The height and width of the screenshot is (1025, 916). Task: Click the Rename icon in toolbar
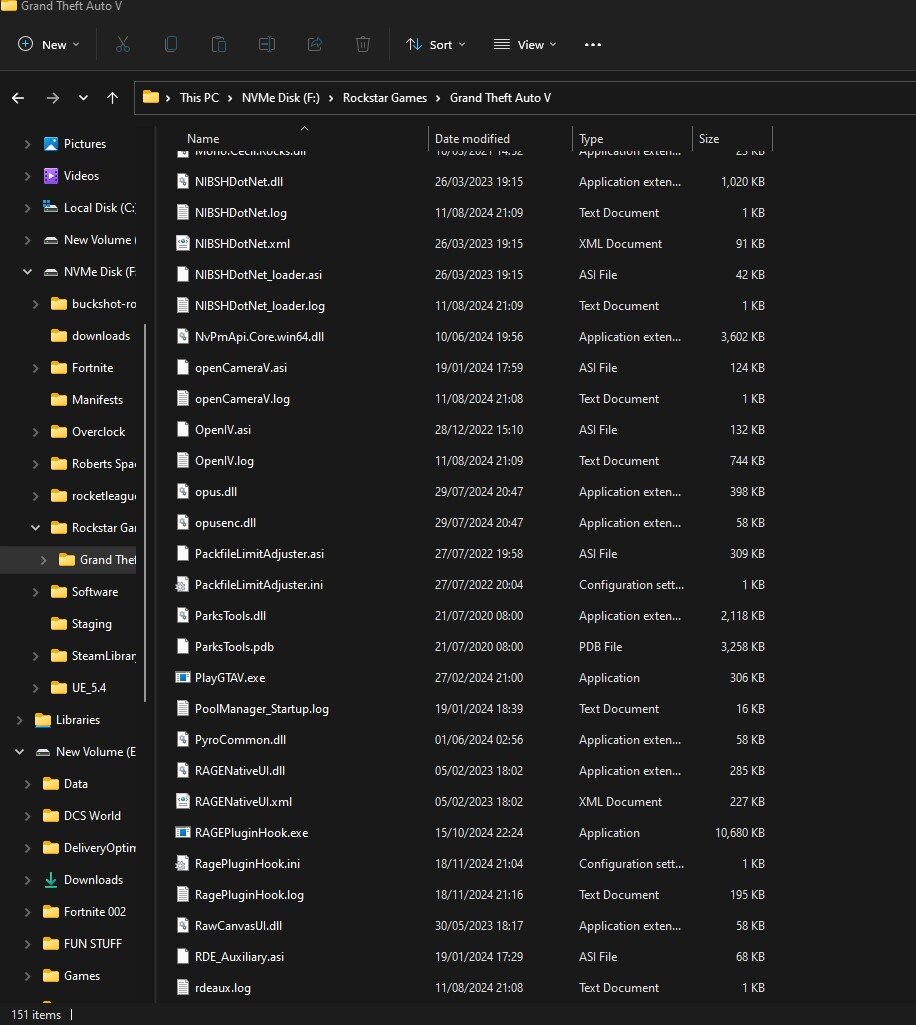[x=267, y=45]
